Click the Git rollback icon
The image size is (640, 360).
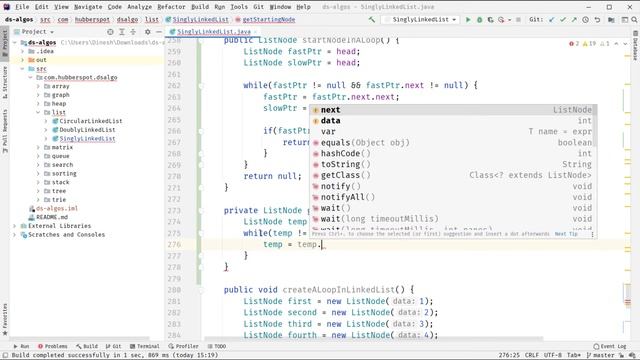tap(597, 20)
